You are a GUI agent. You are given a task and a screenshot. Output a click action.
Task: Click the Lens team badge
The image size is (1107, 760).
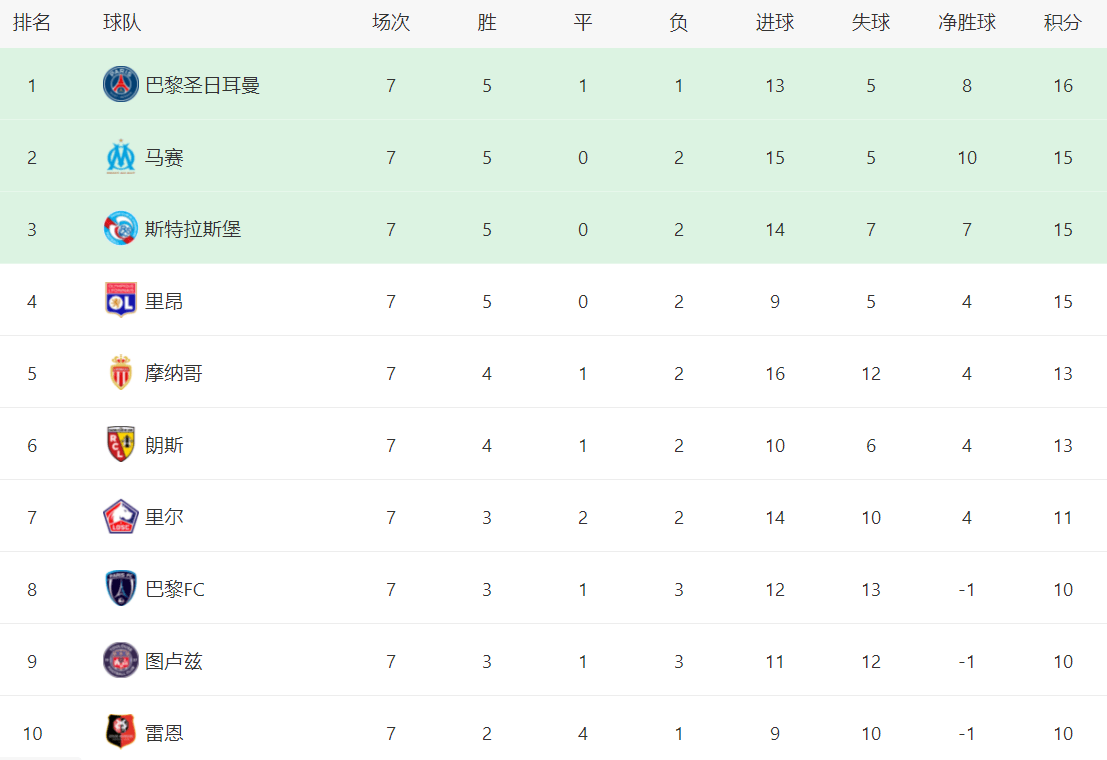tap(121, 445)
